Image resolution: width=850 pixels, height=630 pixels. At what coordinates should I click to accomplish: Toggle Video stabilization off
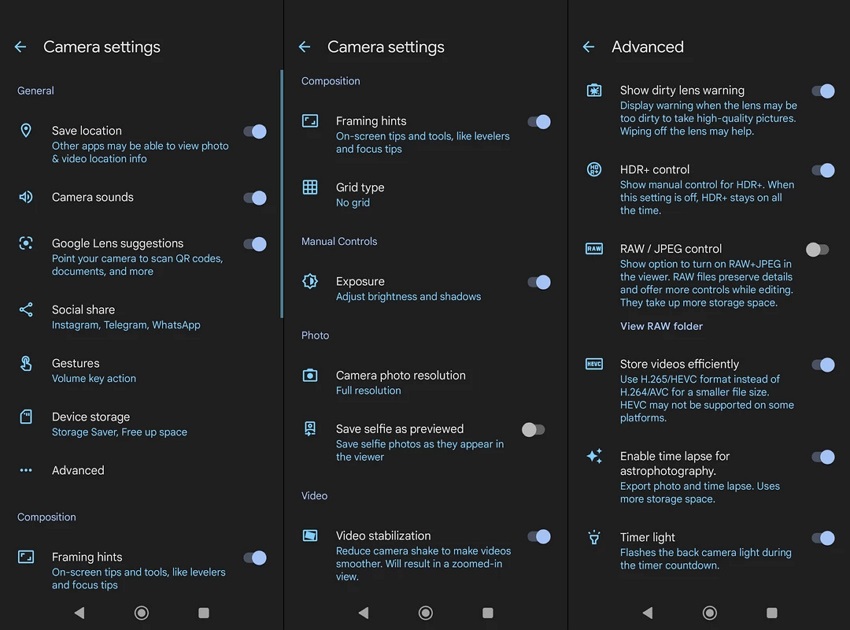[x=540, y=536]
